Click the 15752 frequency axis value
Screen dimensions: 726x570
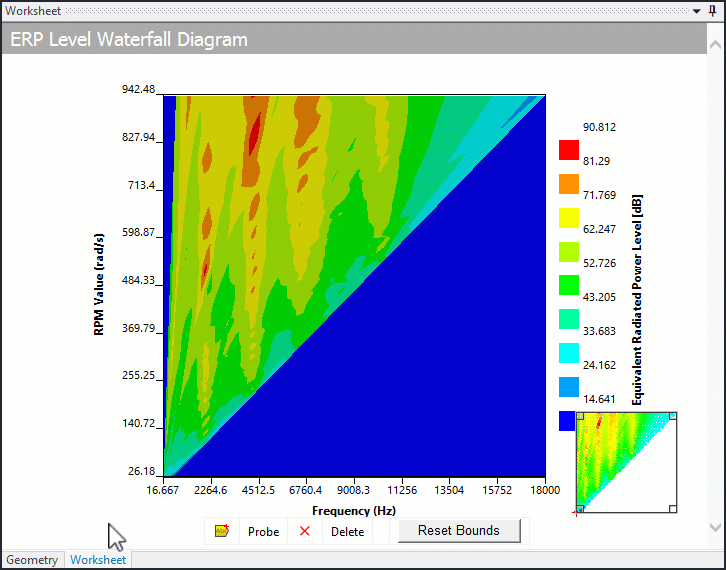coord(497,490)
